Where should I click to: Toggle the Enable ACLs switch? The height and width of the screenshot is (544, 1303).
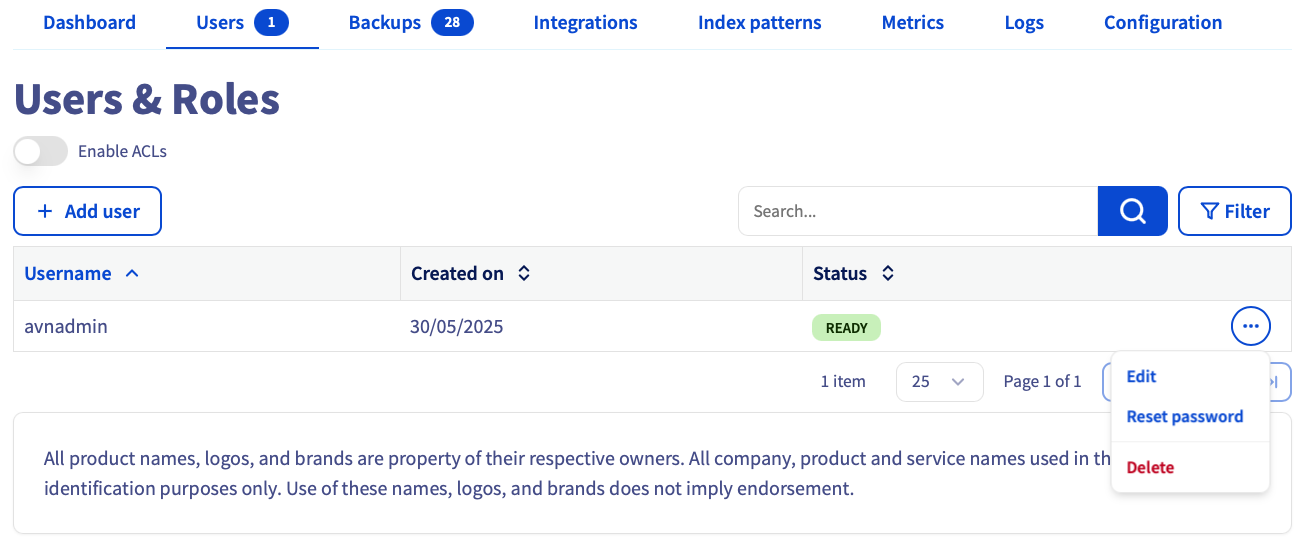pyautogui.click(x=41, y=152)
